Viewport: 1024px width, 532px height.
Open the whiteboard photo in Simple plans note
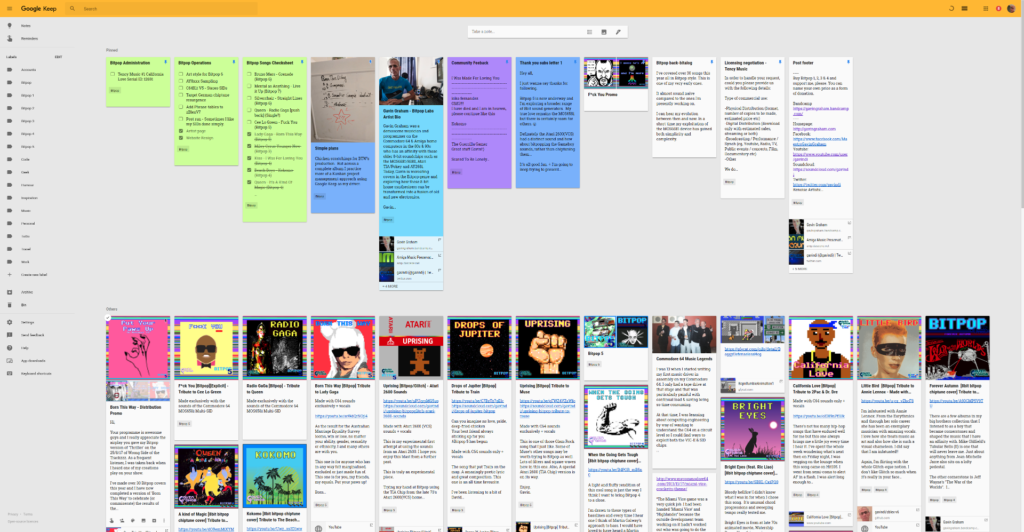343,100
